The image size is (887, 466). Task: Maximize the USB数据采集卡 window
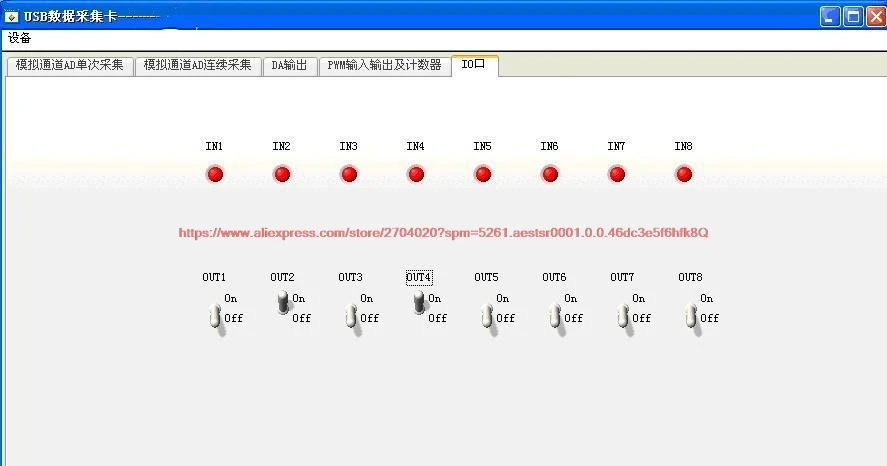[x=853, y=16]
